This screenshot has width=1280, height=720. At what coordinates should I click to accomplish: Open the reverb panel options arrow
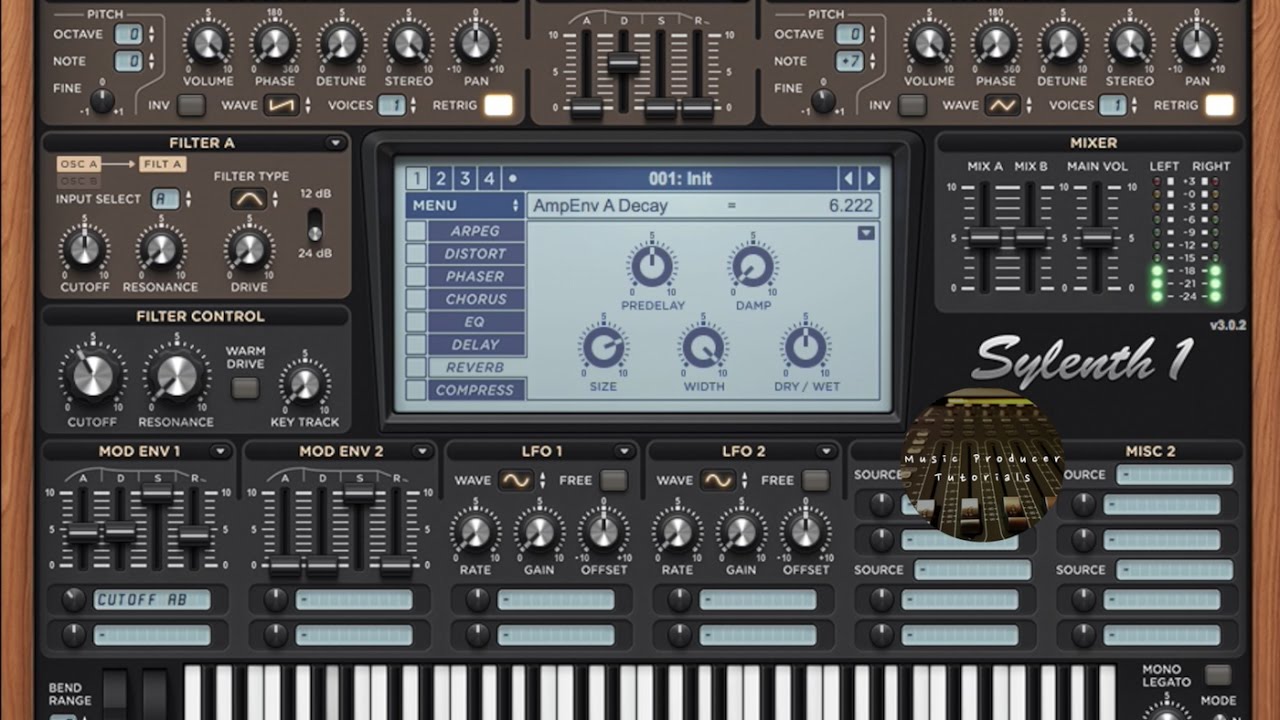tap(866, 233)
